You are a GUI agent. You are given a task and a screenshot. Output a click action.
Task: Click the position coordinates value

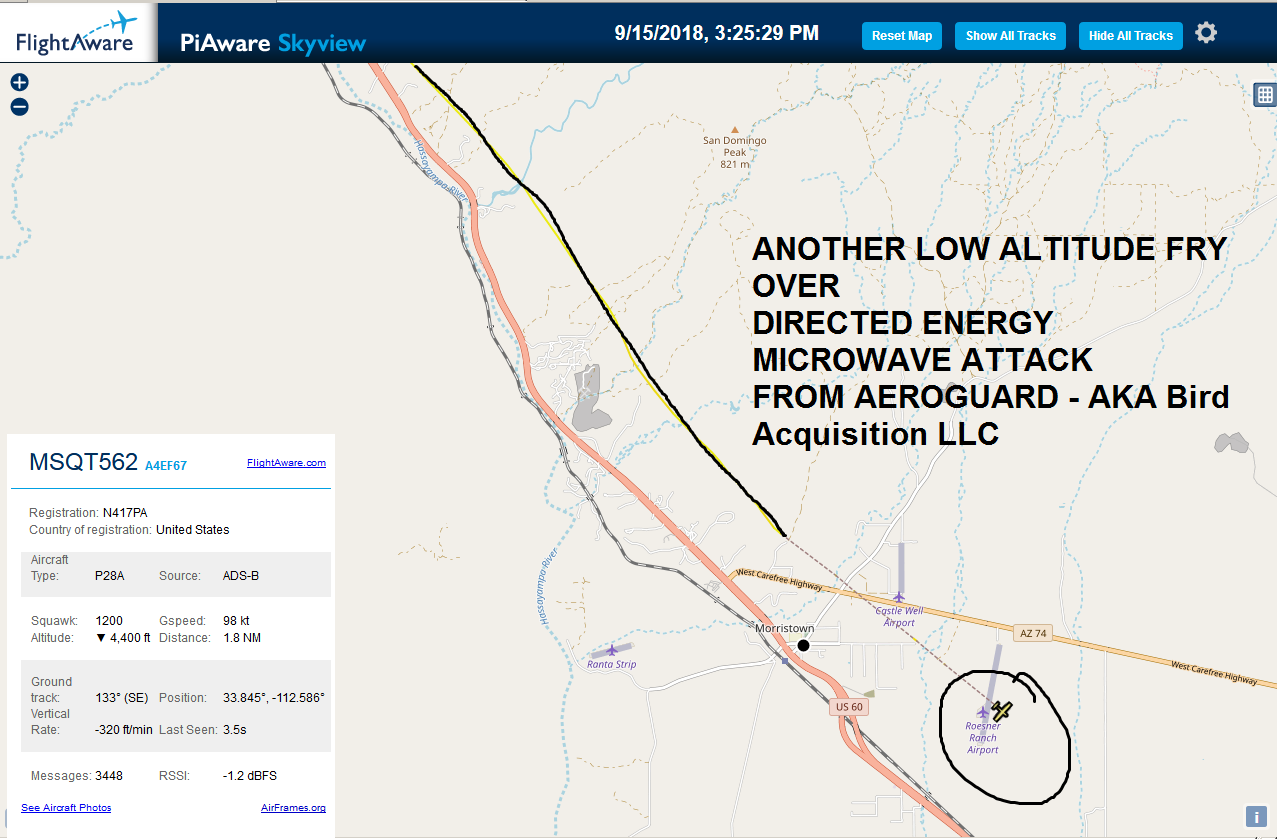(x=274, y=698)
